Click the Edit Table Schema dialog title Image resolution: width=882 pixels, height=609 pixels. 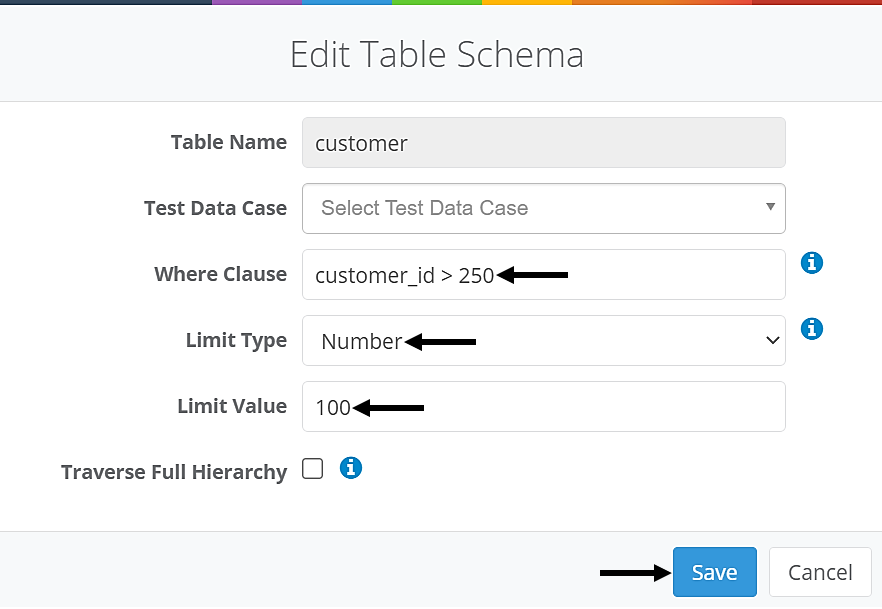tap(437, 54)
